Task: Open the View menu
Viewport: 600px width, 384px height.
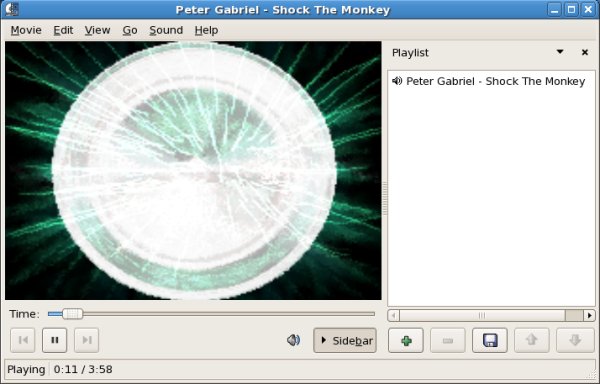Action: coord(97,30)
